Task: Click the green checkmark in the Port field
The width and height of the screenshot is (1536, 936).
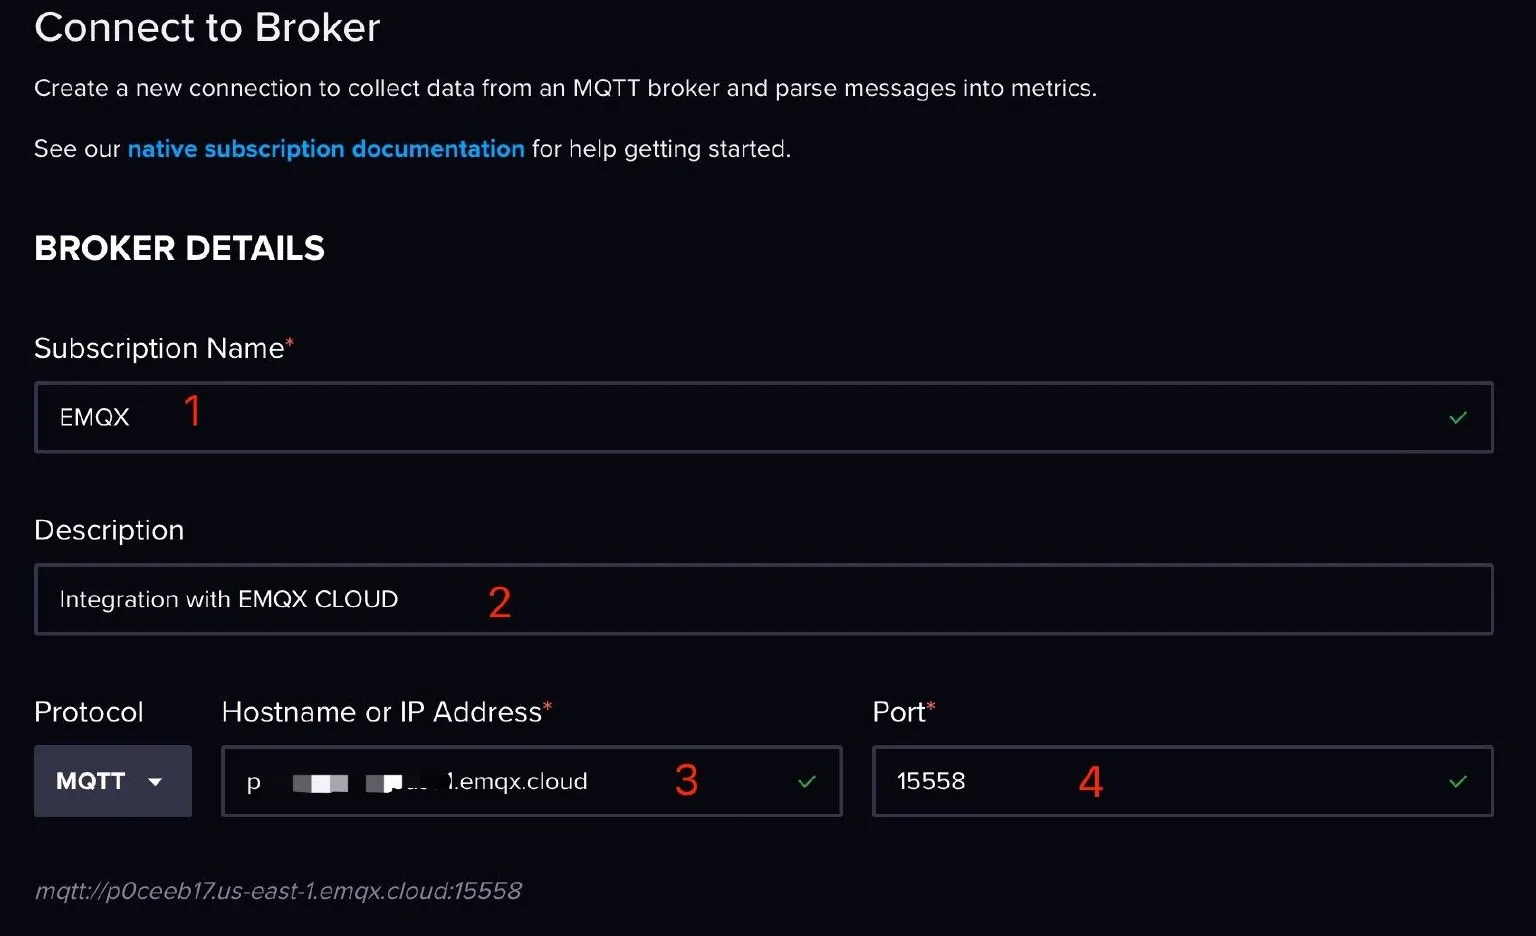Action: tap(1458, 782)
